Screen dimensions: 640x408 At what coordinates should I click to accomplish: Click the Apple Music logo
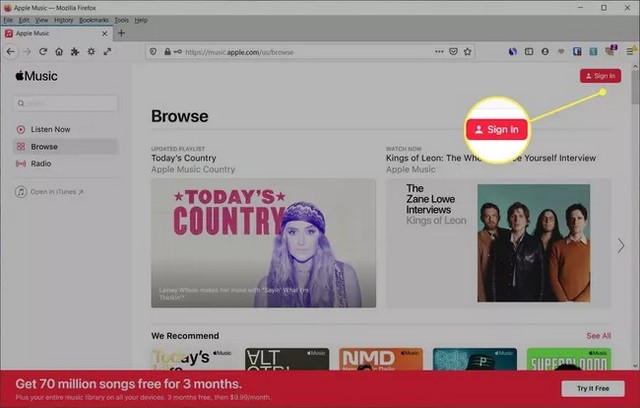click(x=36, y=76)
